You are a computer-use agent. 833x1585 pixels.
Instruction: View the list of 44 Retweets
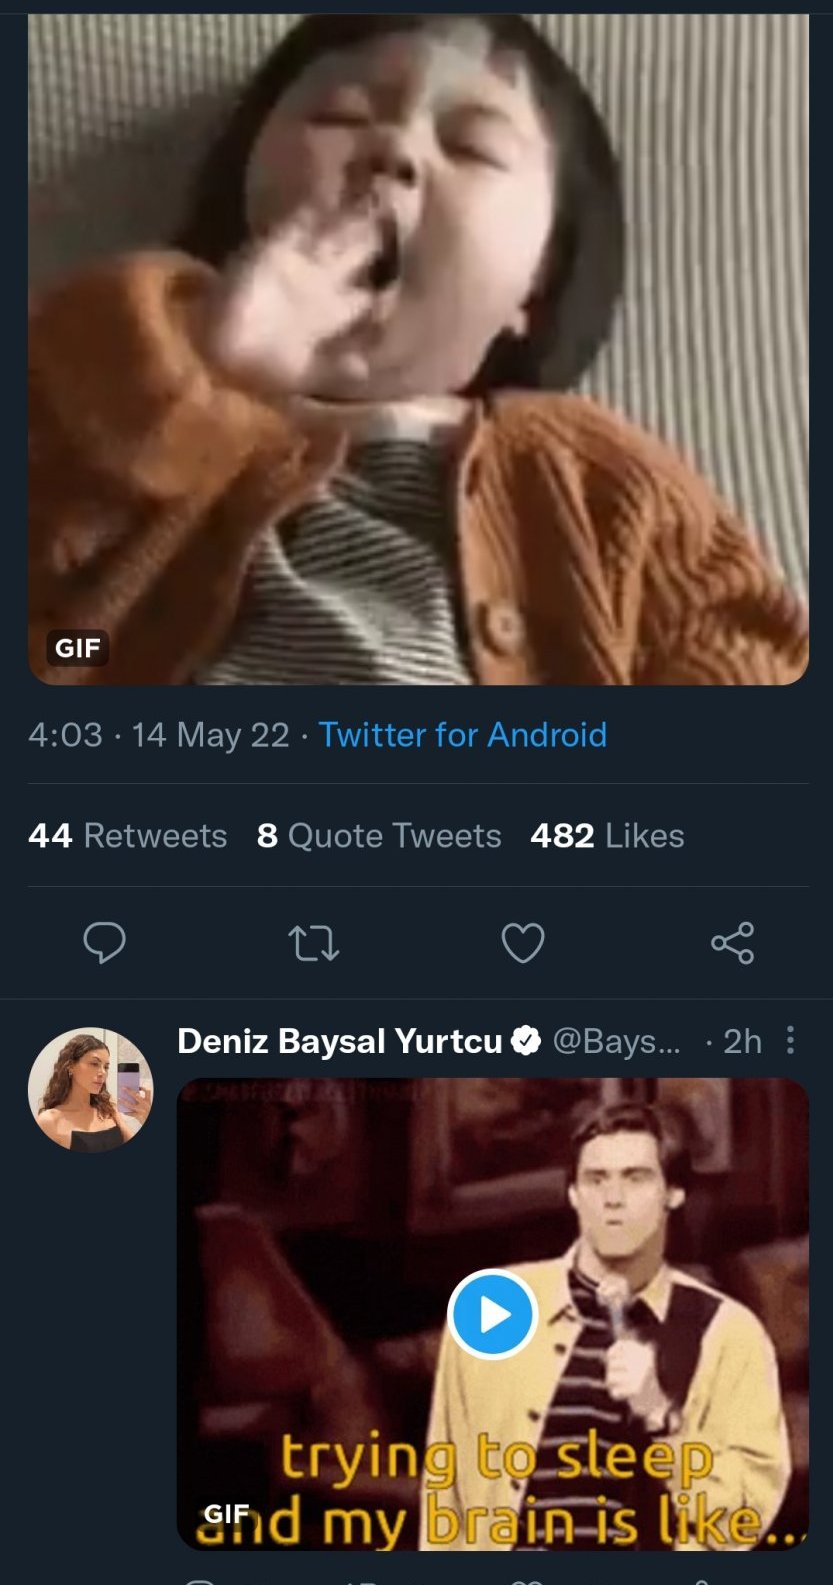[x=127, y=835]
